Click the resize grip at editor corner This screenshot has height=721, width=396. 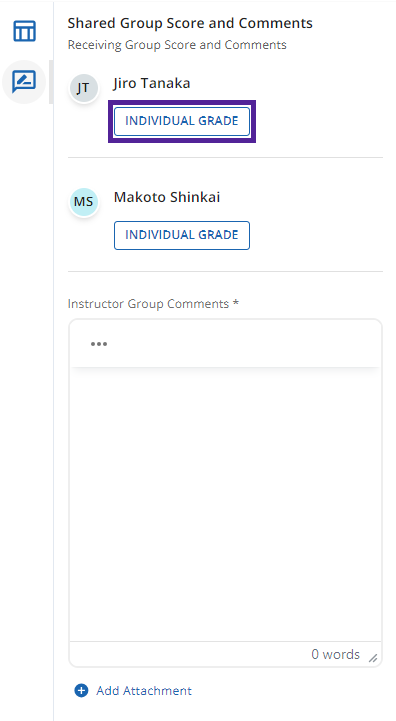click(373, 658)
